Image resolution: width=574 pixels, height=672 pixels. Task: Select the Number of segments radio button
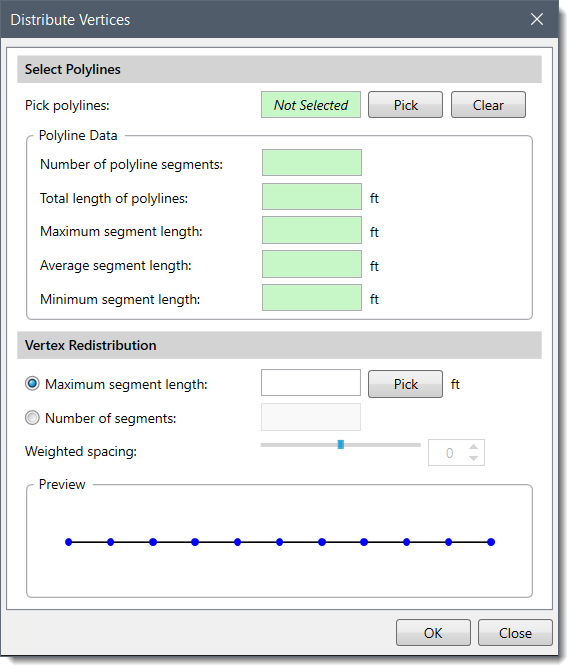coord(32,417)
